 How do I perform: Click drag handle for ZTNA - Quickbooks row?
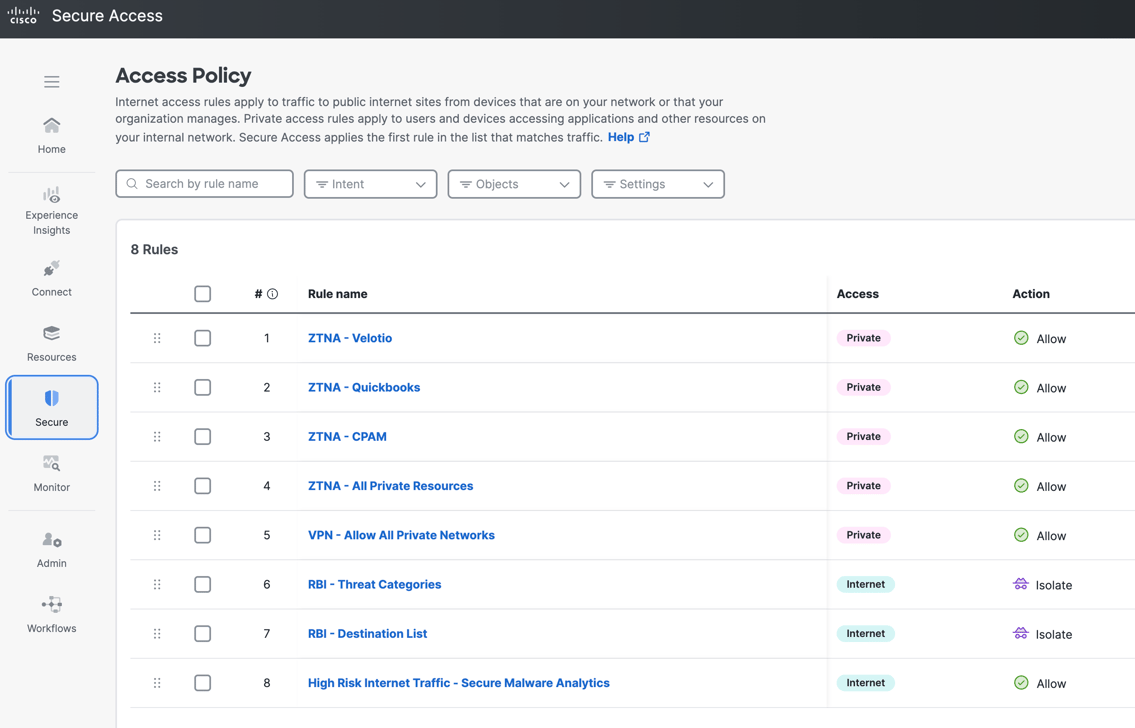pyautogui.click(x=157, y=387)
